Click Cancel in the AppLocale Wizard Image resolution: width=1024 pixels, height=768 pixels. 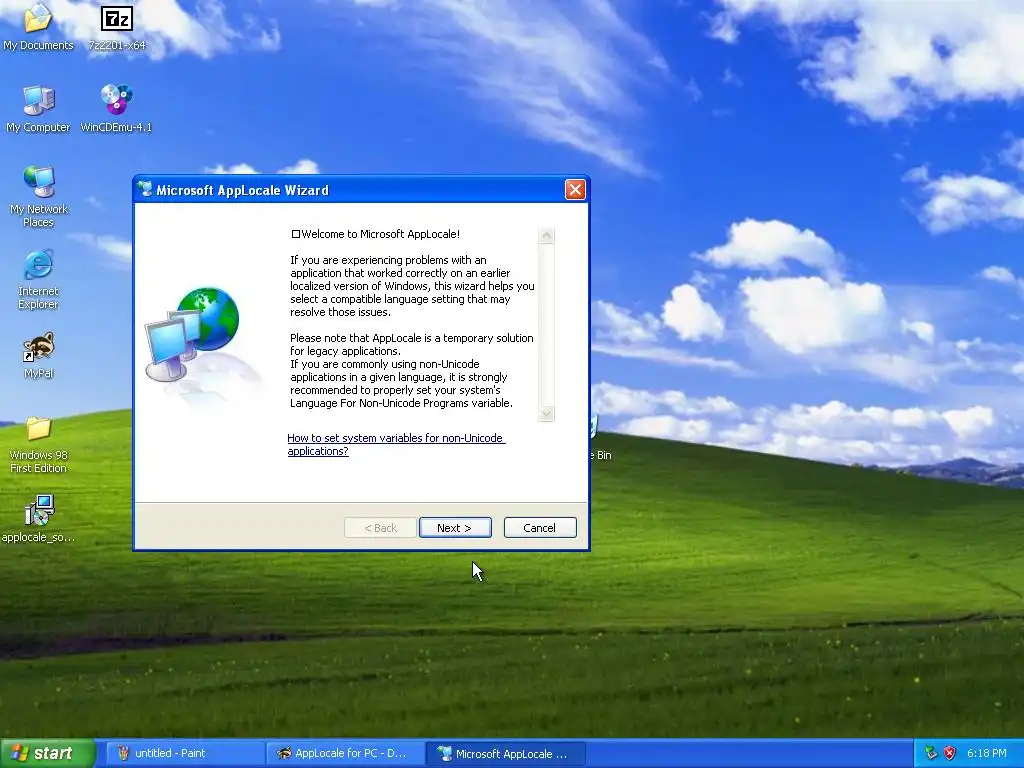coord(540,528)
